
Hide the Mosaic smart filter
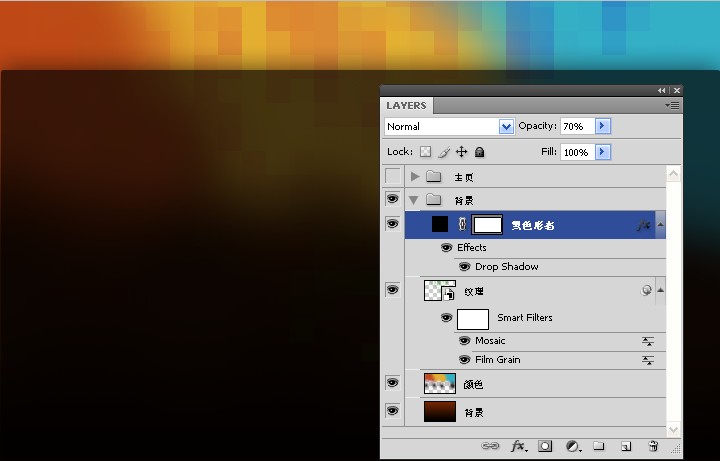465,341
